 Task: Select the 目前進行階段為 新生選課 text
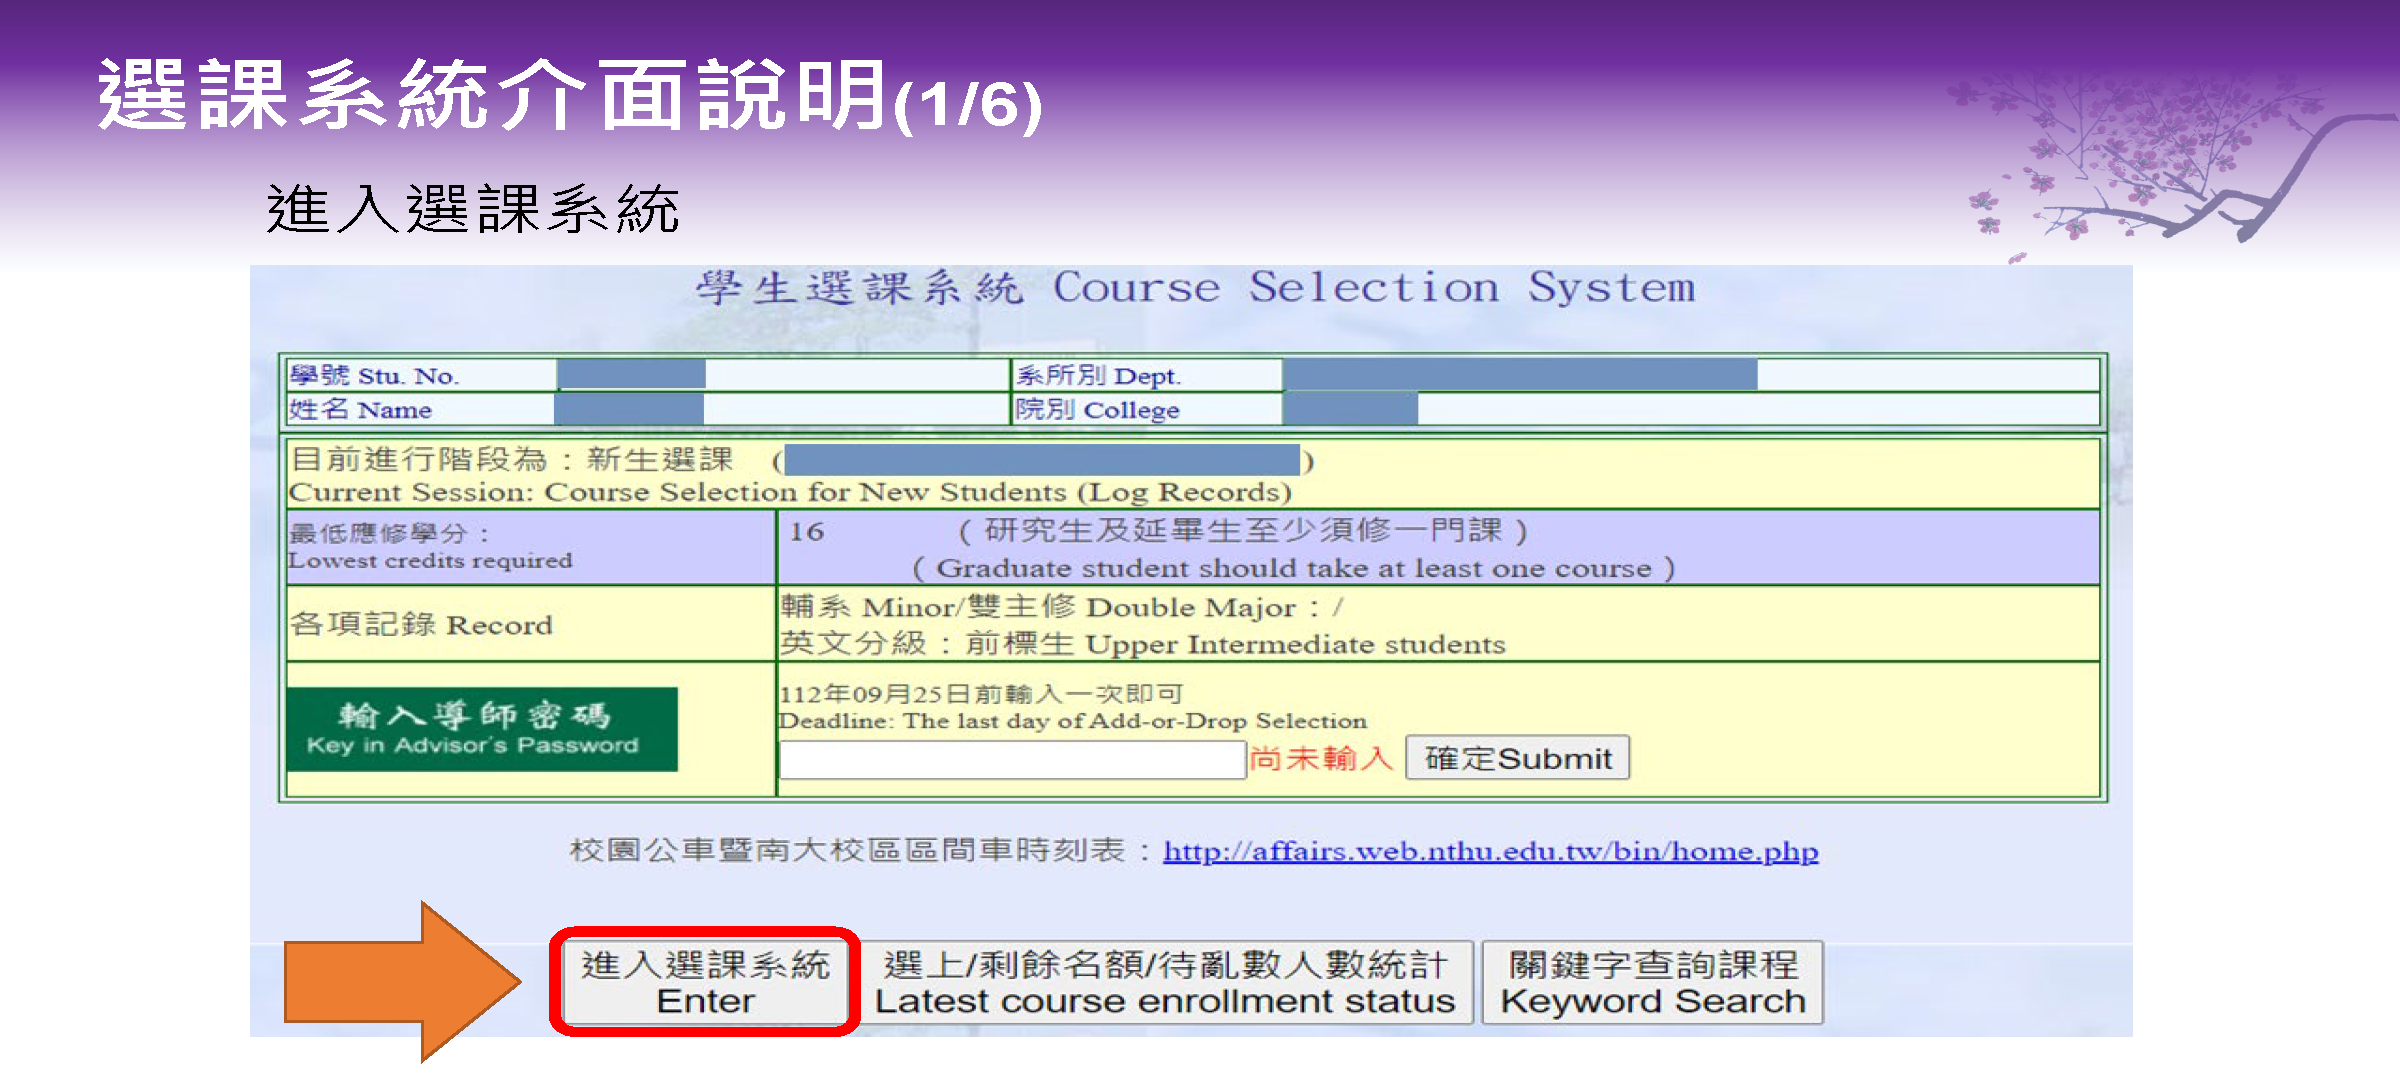(512, 459)
